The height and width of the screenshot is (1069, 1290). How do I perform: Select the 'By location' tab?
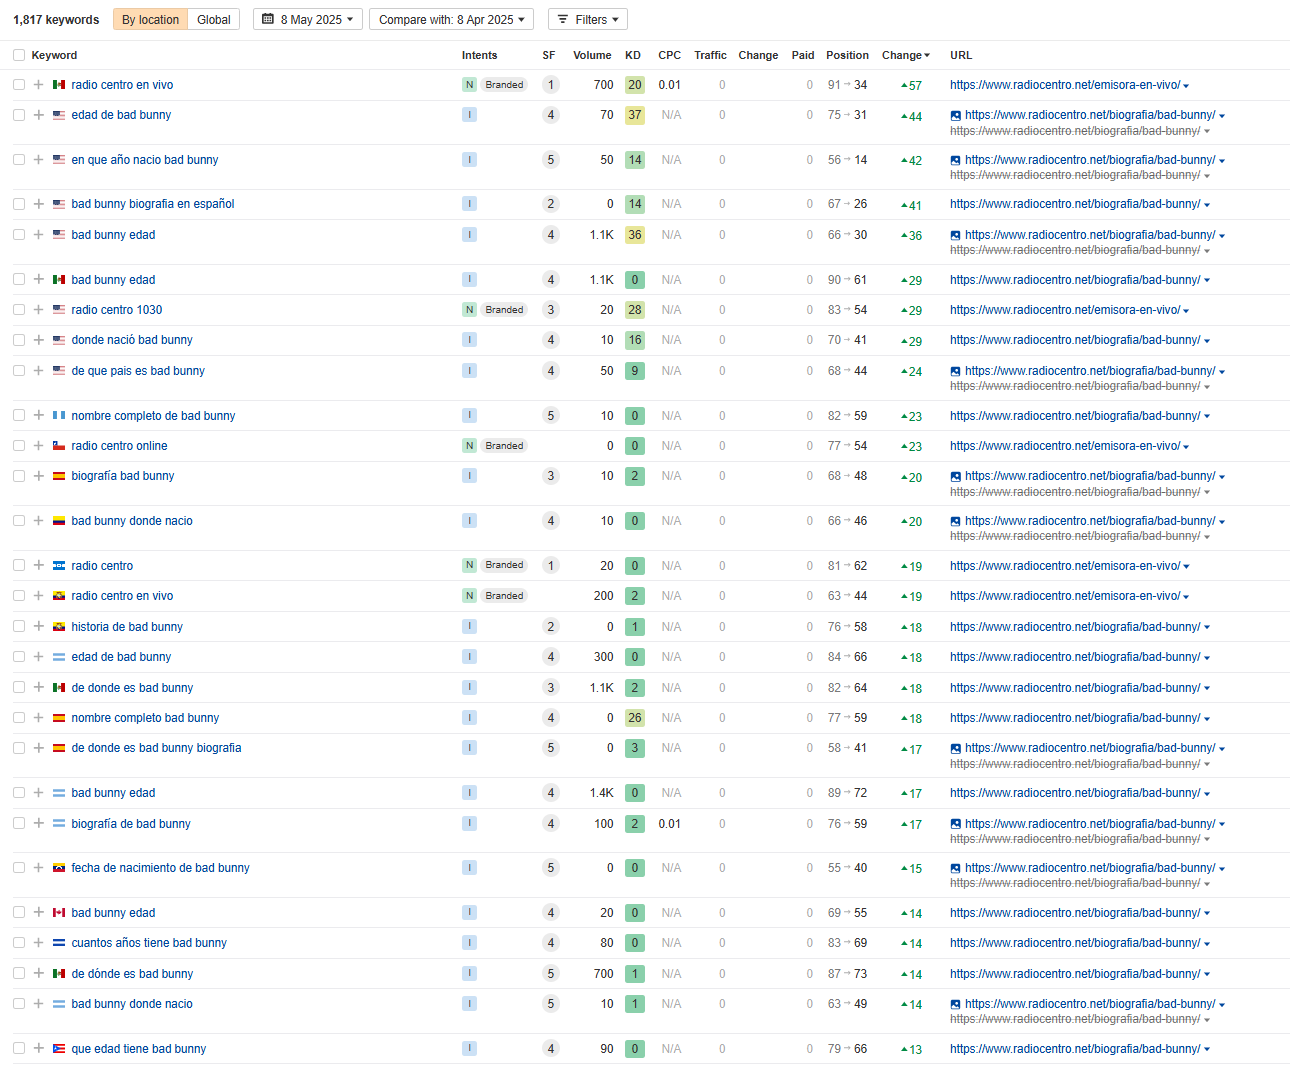point(150,19)
